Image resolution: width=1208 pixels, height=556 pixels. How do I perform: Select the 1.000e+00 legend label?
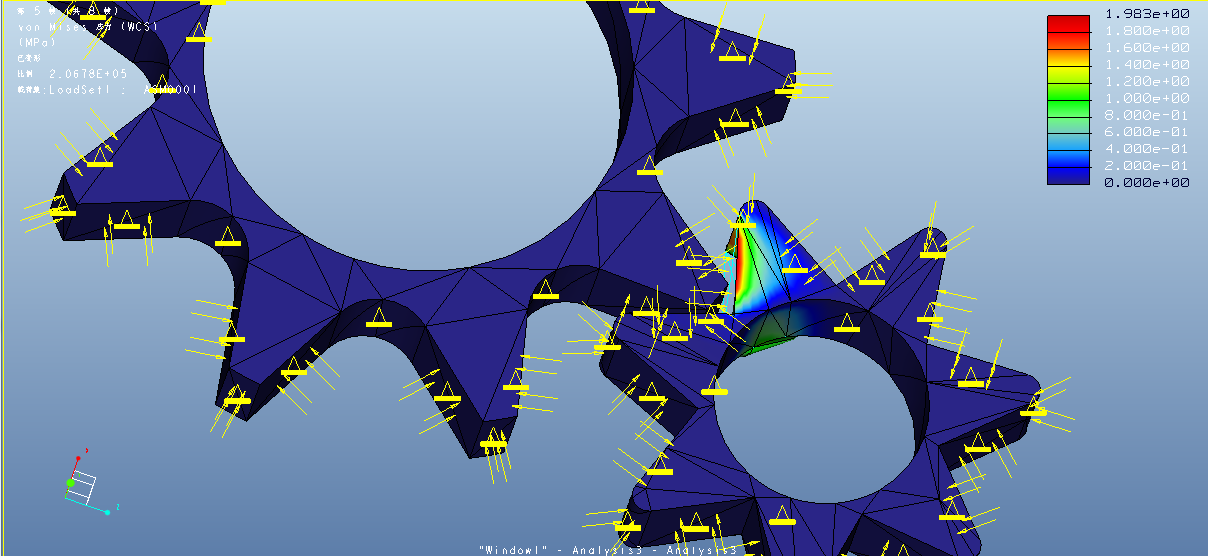(1146, 98)
